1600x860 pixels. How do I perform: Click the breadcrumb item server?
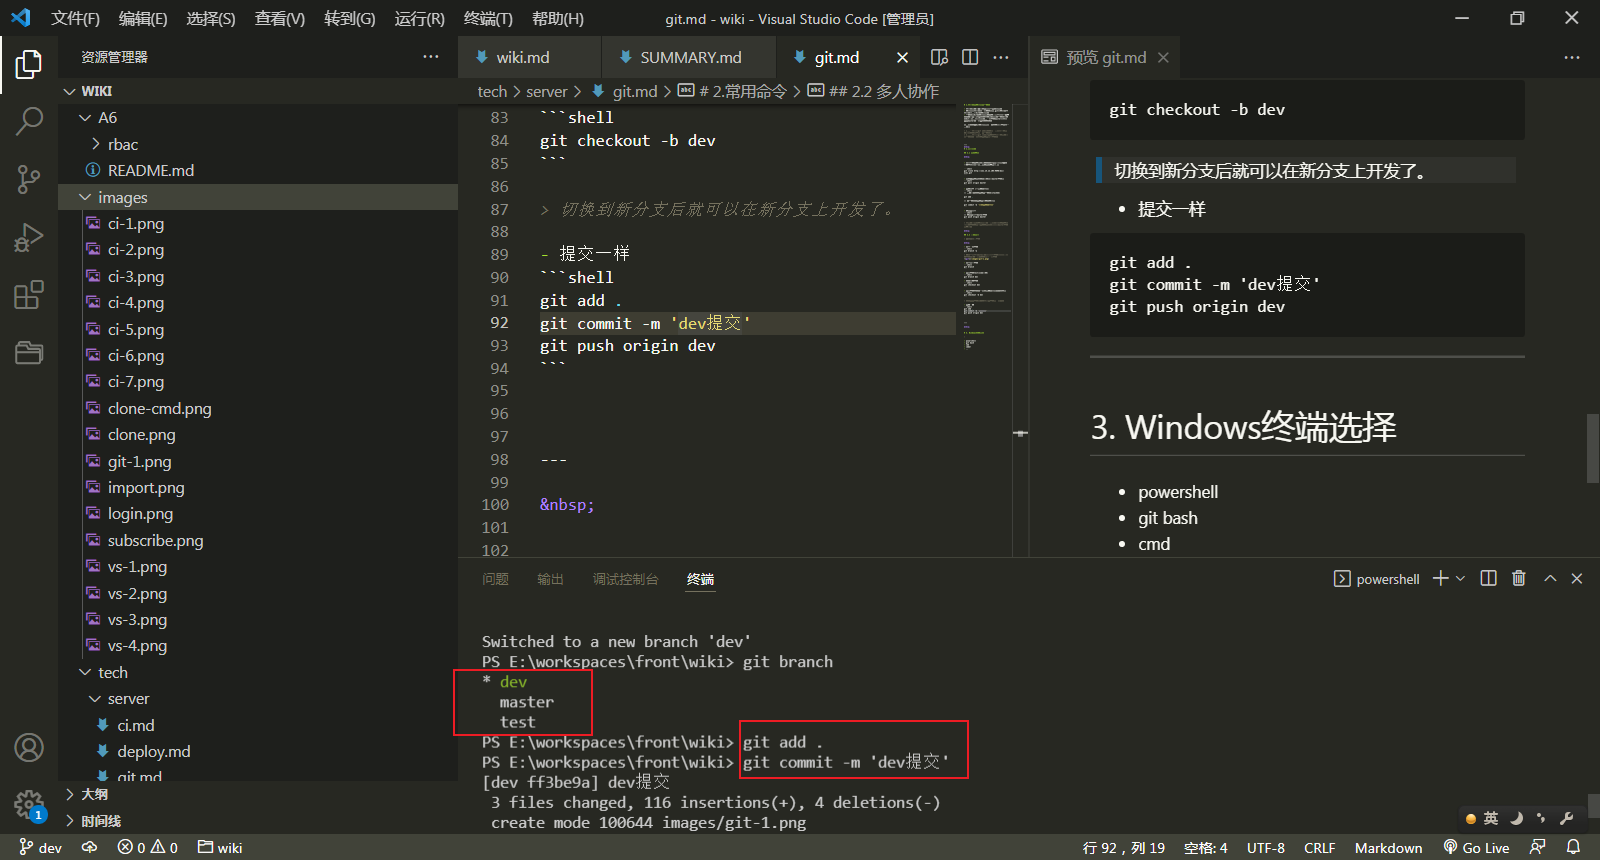(547, 91)
